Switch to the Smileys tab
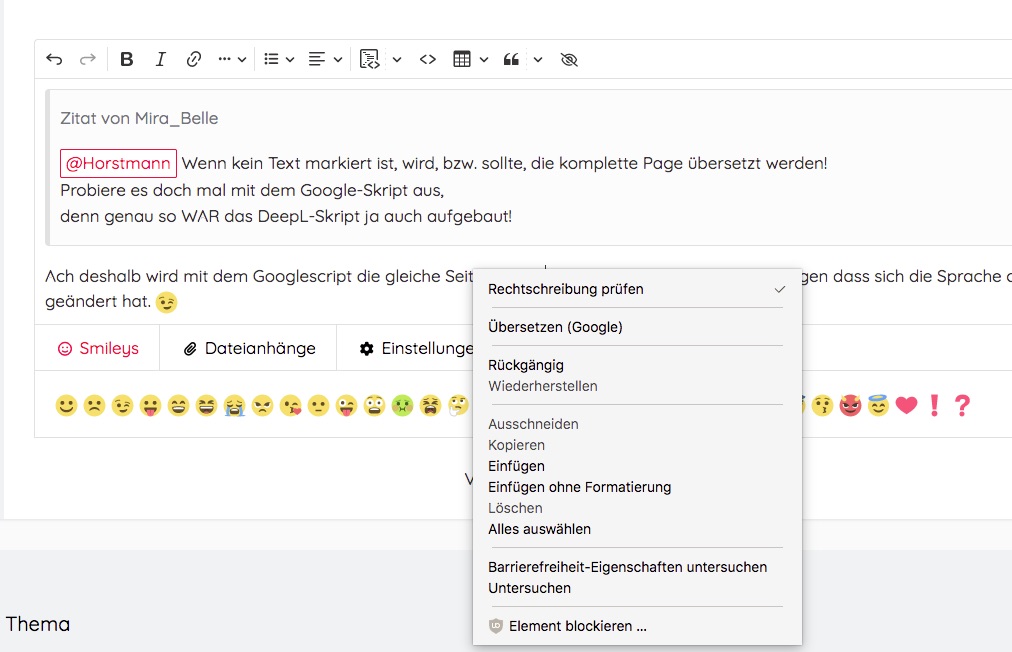 (x=98, y=349)
